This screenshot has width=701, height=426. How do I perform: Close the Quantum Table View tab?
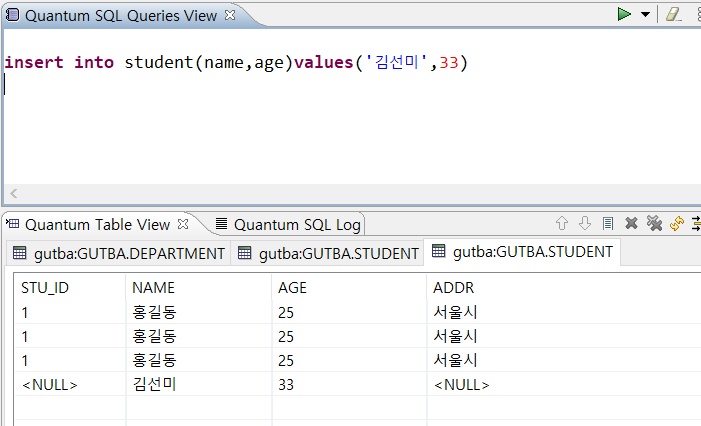tap(183, 224)
